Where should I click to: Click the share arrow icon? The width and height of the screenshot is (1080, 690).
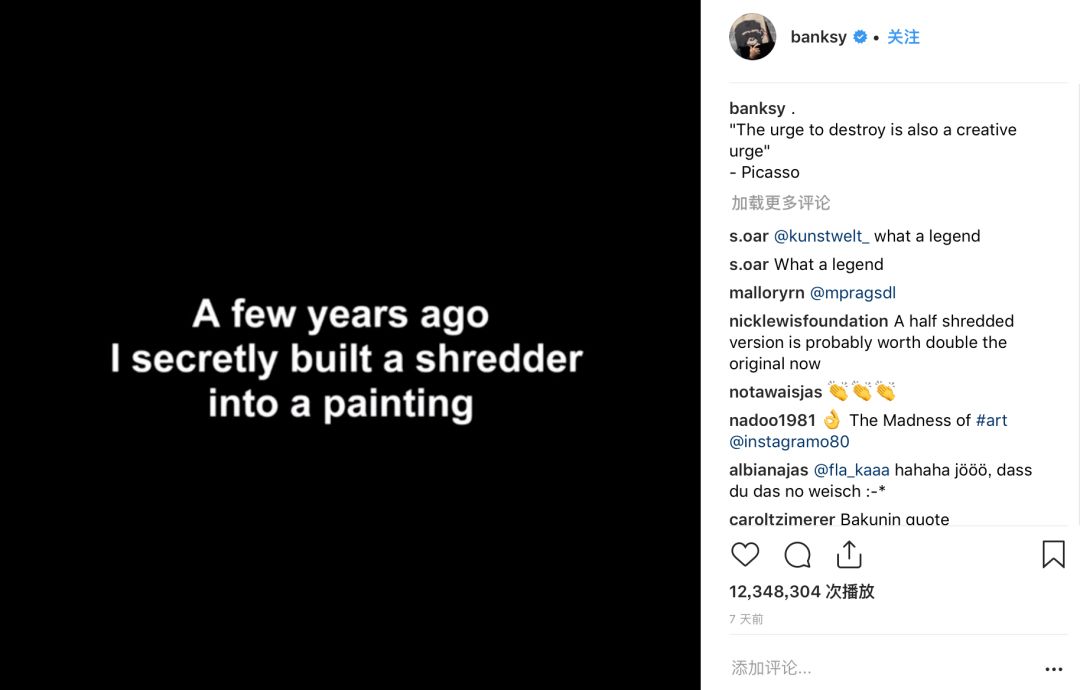[x=849, y=554]
